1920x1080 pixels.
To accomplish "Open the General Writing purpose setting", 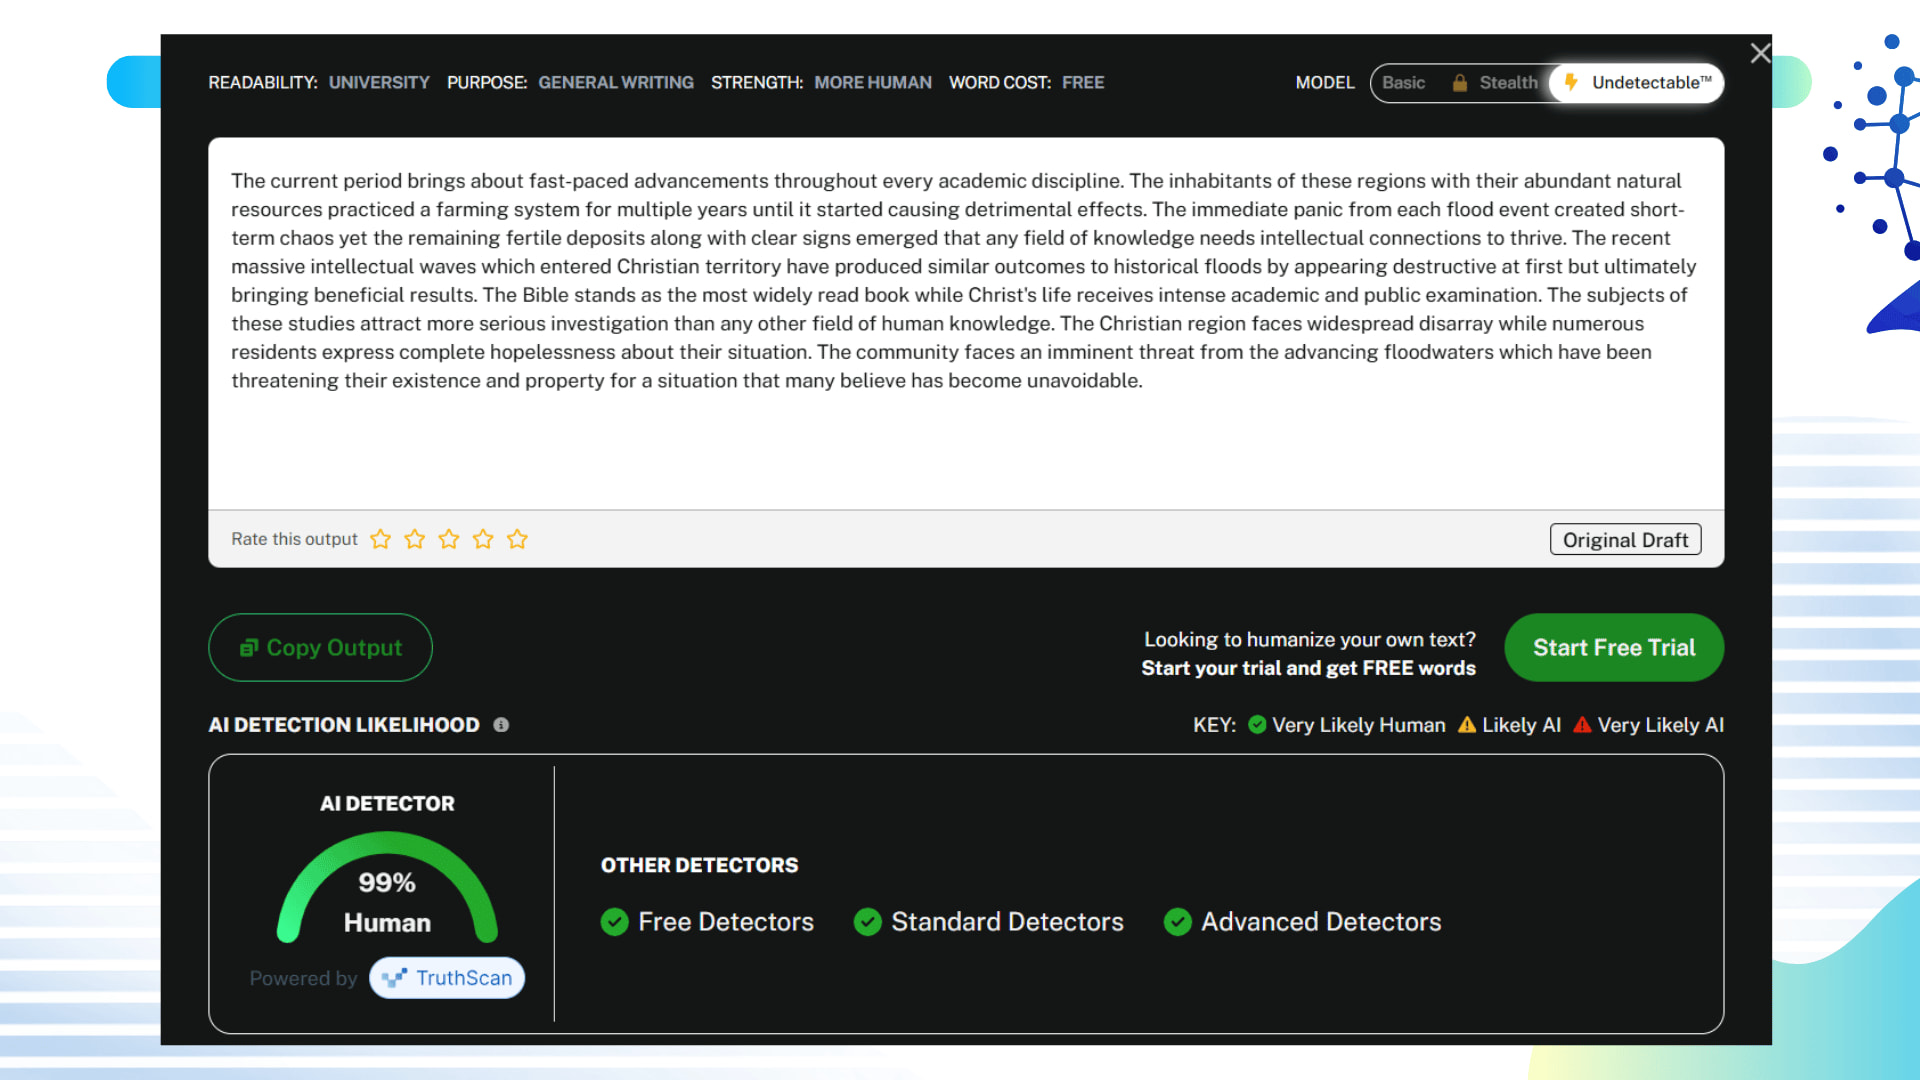I will click(615, 83).
